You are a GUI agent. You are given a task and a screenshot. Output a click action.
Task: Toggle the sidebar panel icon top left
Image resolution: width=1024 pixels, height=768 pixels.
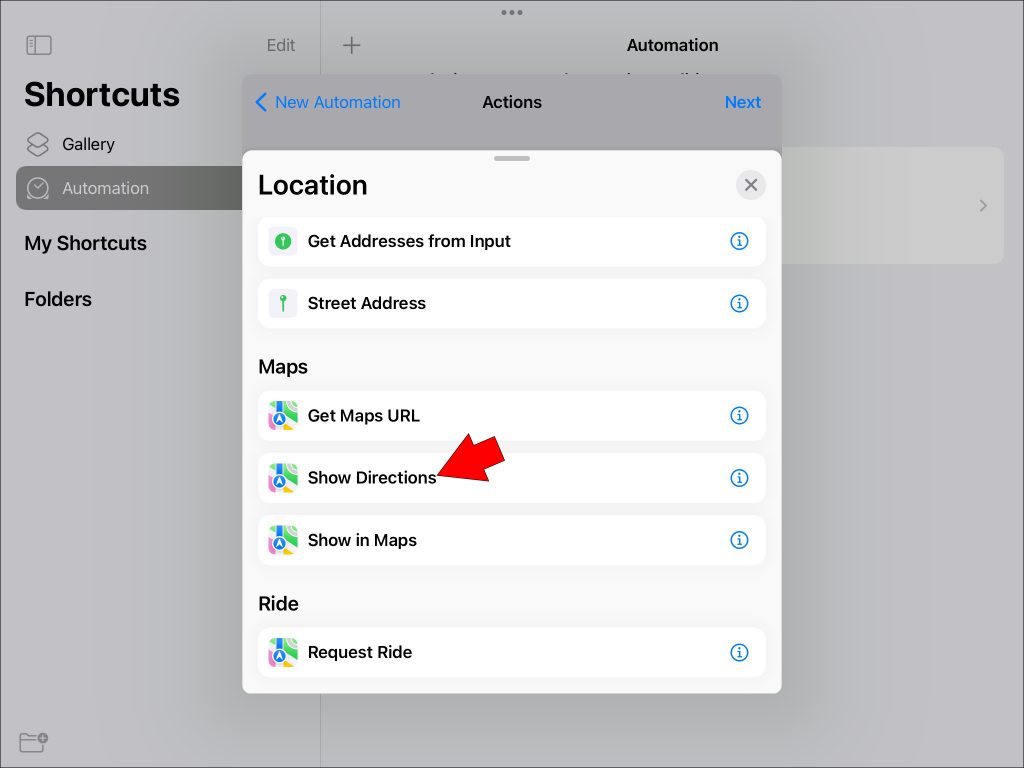point(38,44)
